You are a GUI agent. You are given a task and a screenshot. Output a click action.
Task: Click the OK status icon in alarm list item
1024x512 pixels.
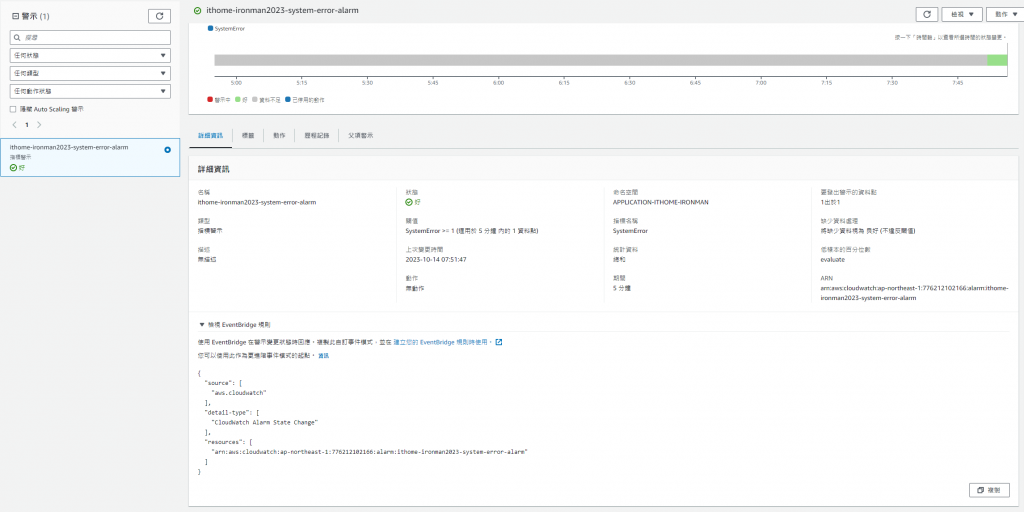coord(14,168)
